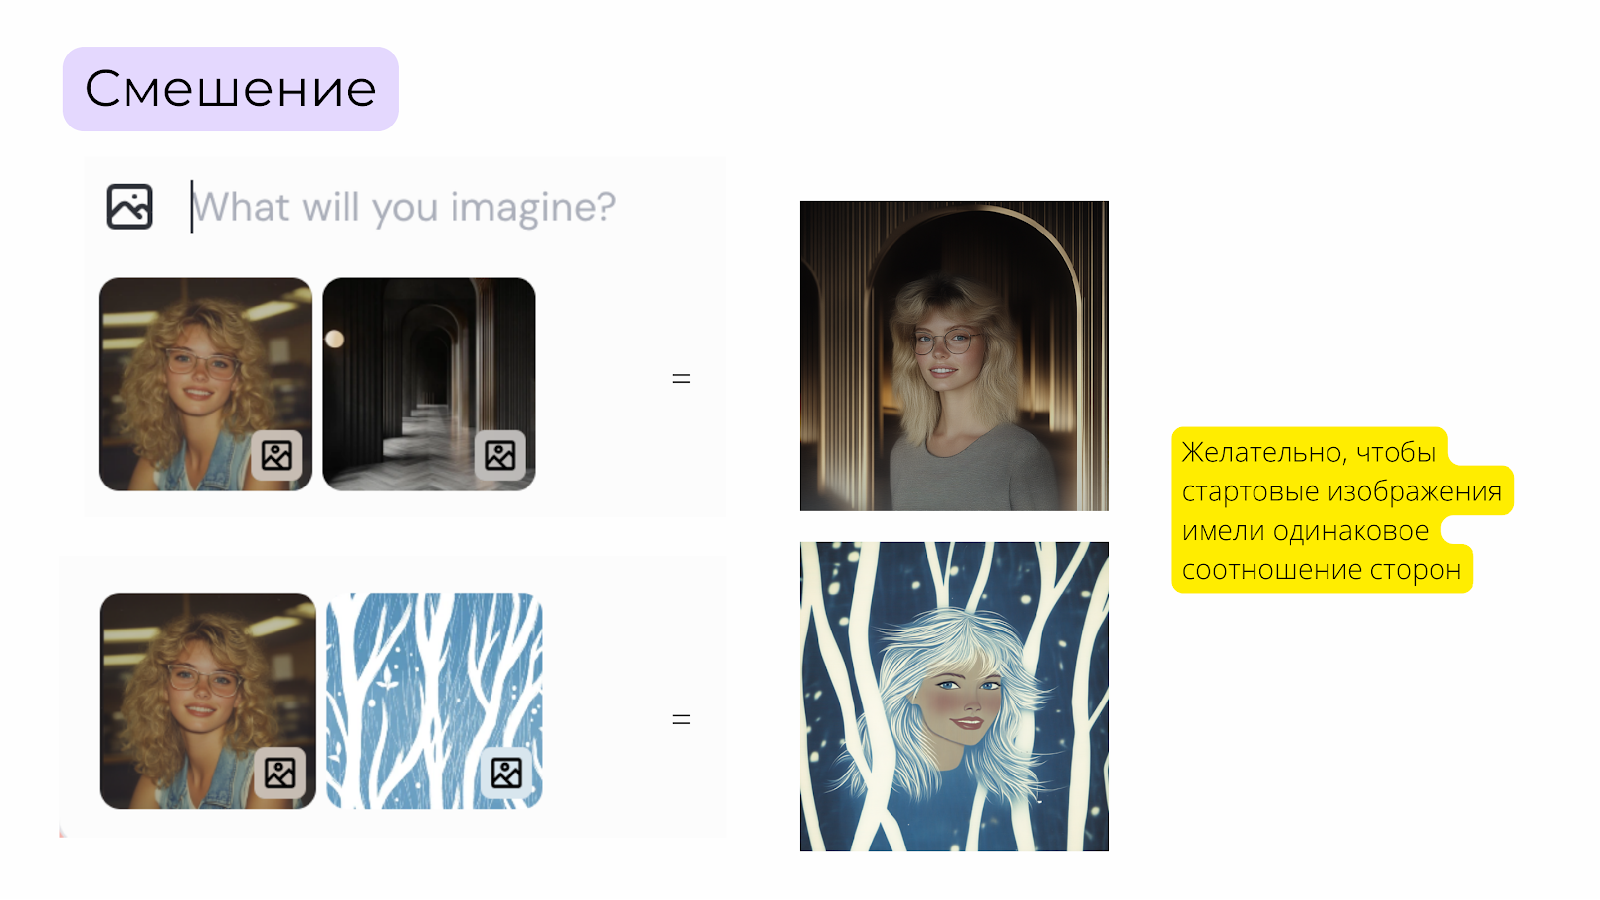Click the add image icon beside the prompt
This screenshot has width=1600, height=900.
[130, 207]
